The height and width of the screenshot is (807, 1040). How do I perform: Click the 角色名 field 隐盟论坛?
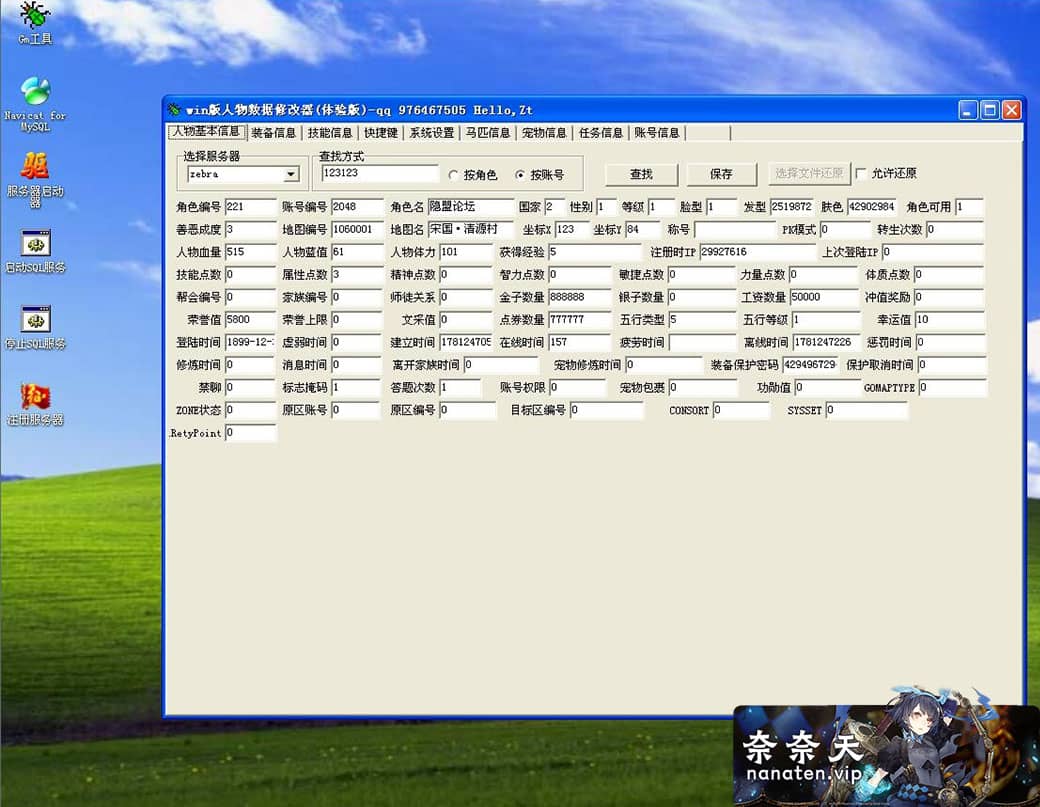tap(470, 207)
